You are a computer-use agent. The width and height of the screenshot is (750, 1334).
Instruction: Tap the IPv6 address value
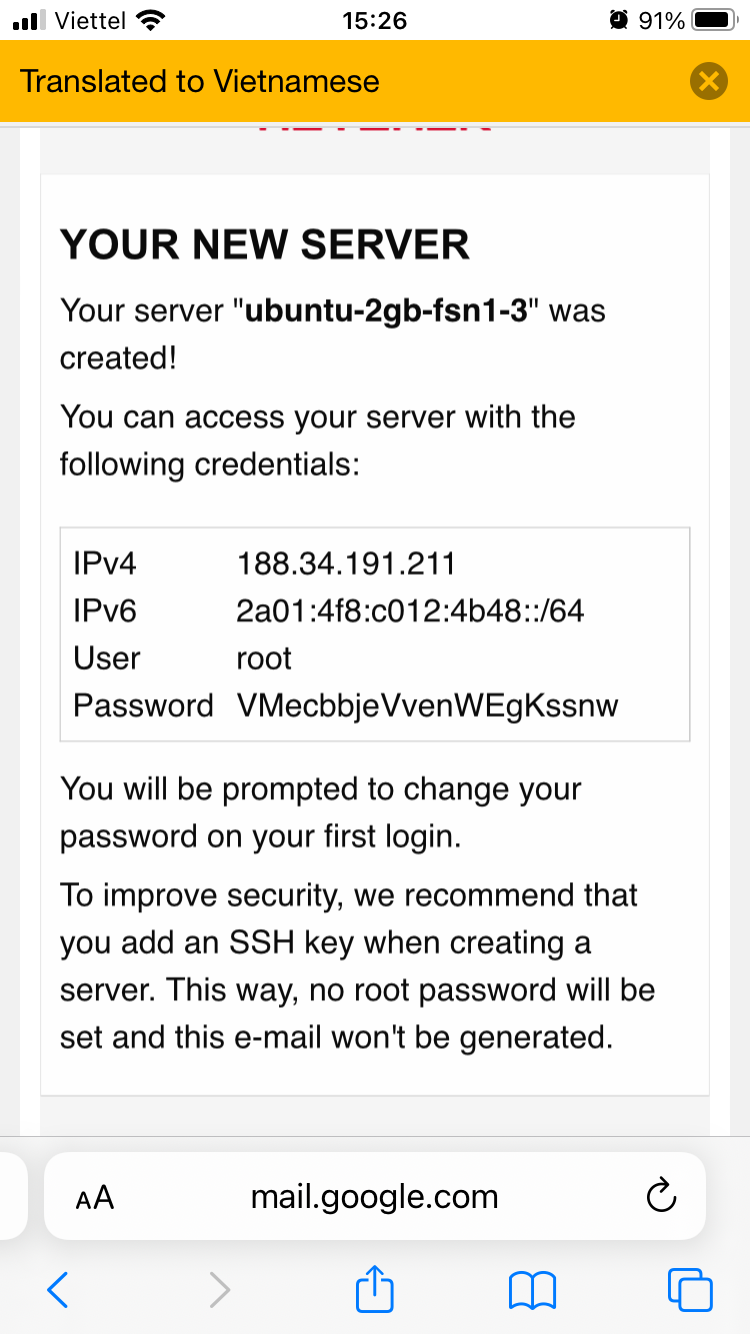[x=410, y=610]
